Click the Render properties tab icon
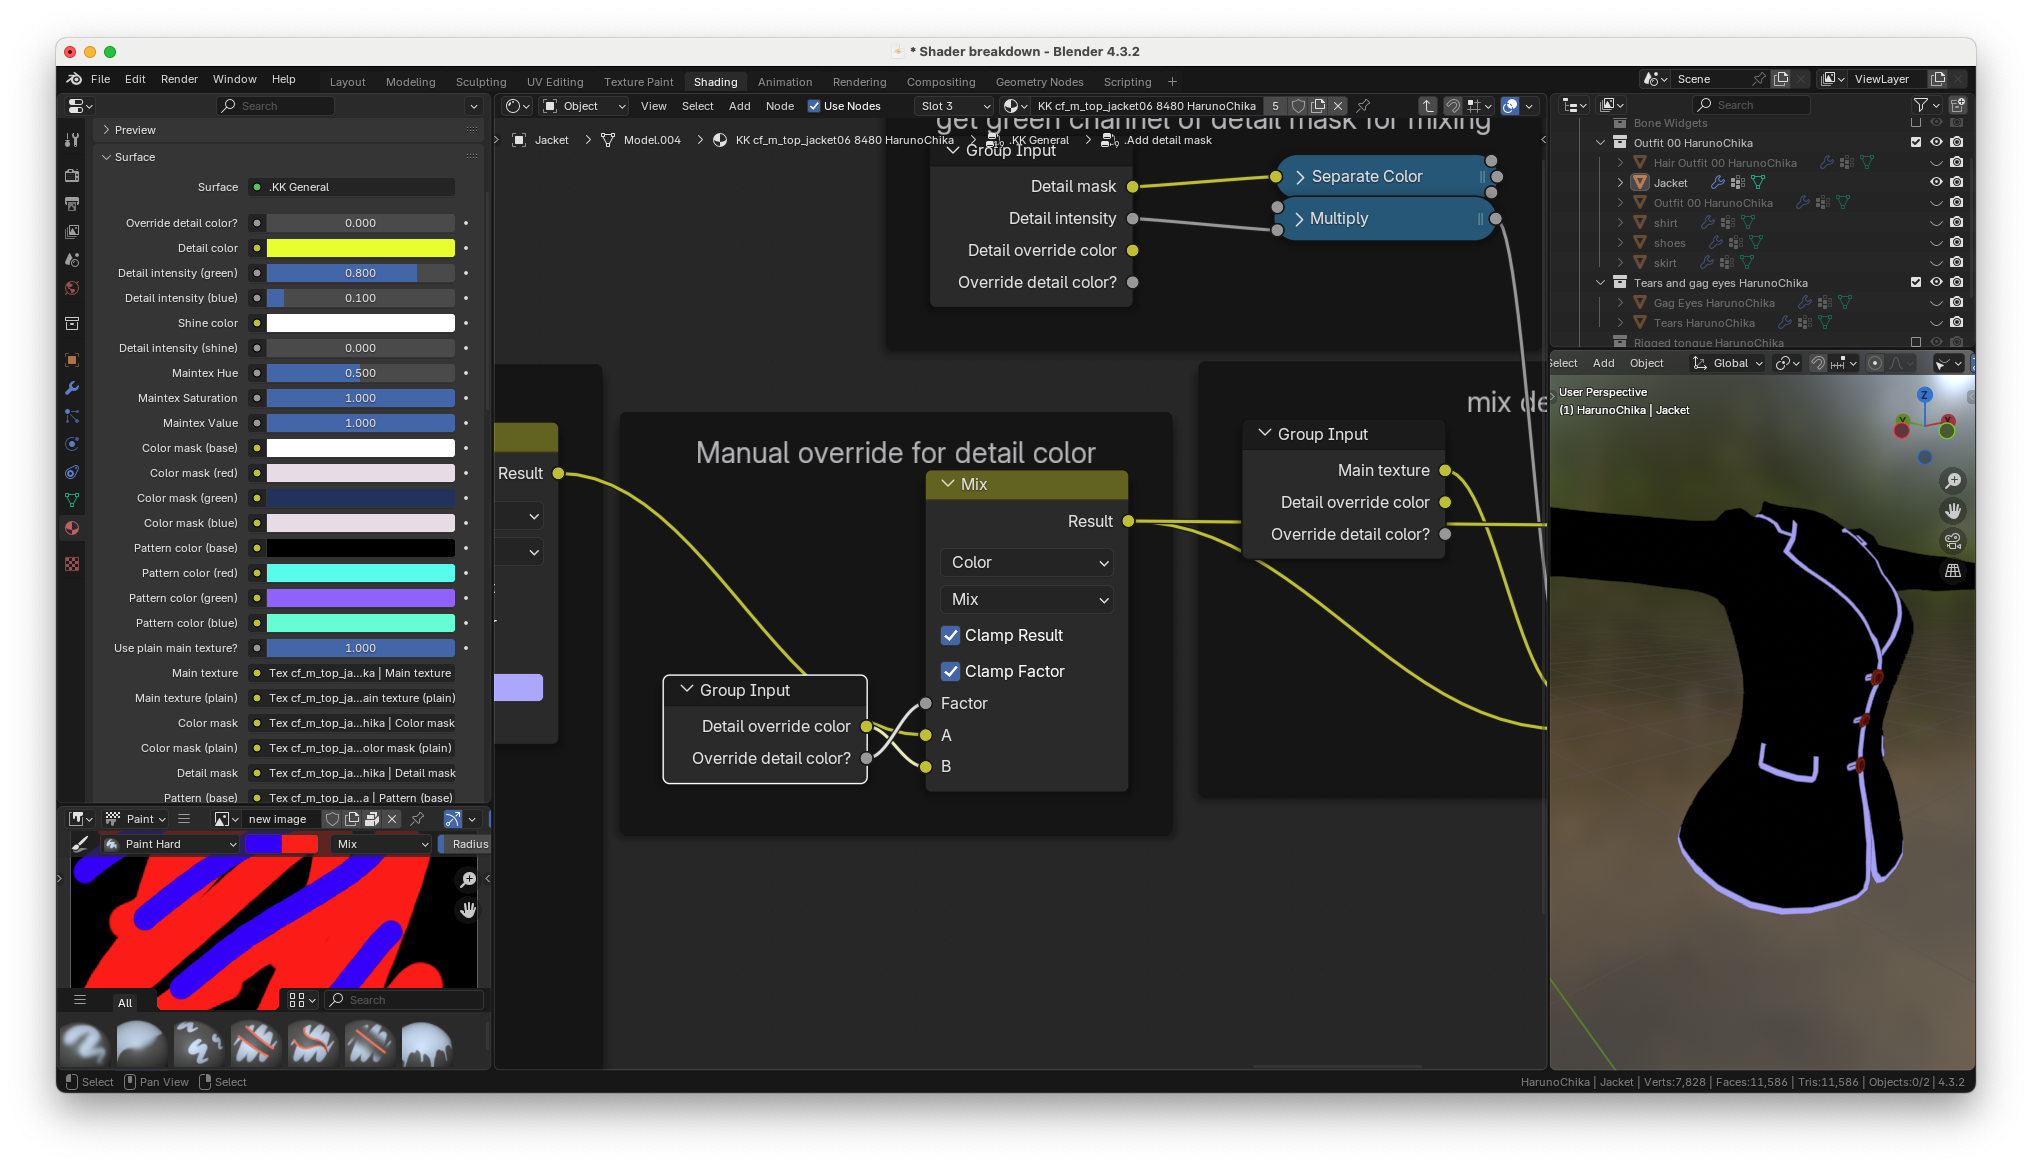 (72, 175)
